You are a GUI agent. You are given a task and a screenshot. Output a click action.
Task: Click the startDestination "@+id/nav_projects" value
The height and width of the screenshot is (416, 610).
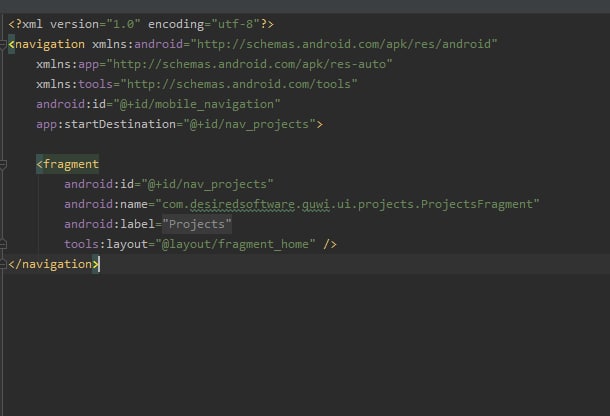pyautogui.click(x=249, y=125)
